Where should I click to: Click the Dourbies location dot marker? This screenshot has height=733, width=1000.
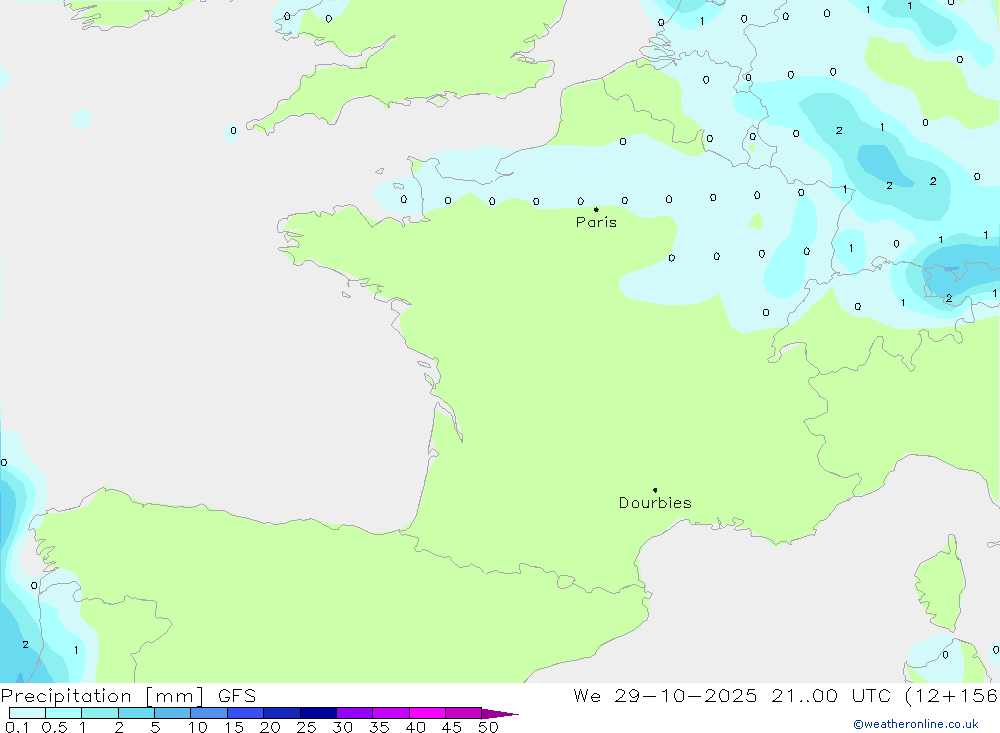[655, 490]
